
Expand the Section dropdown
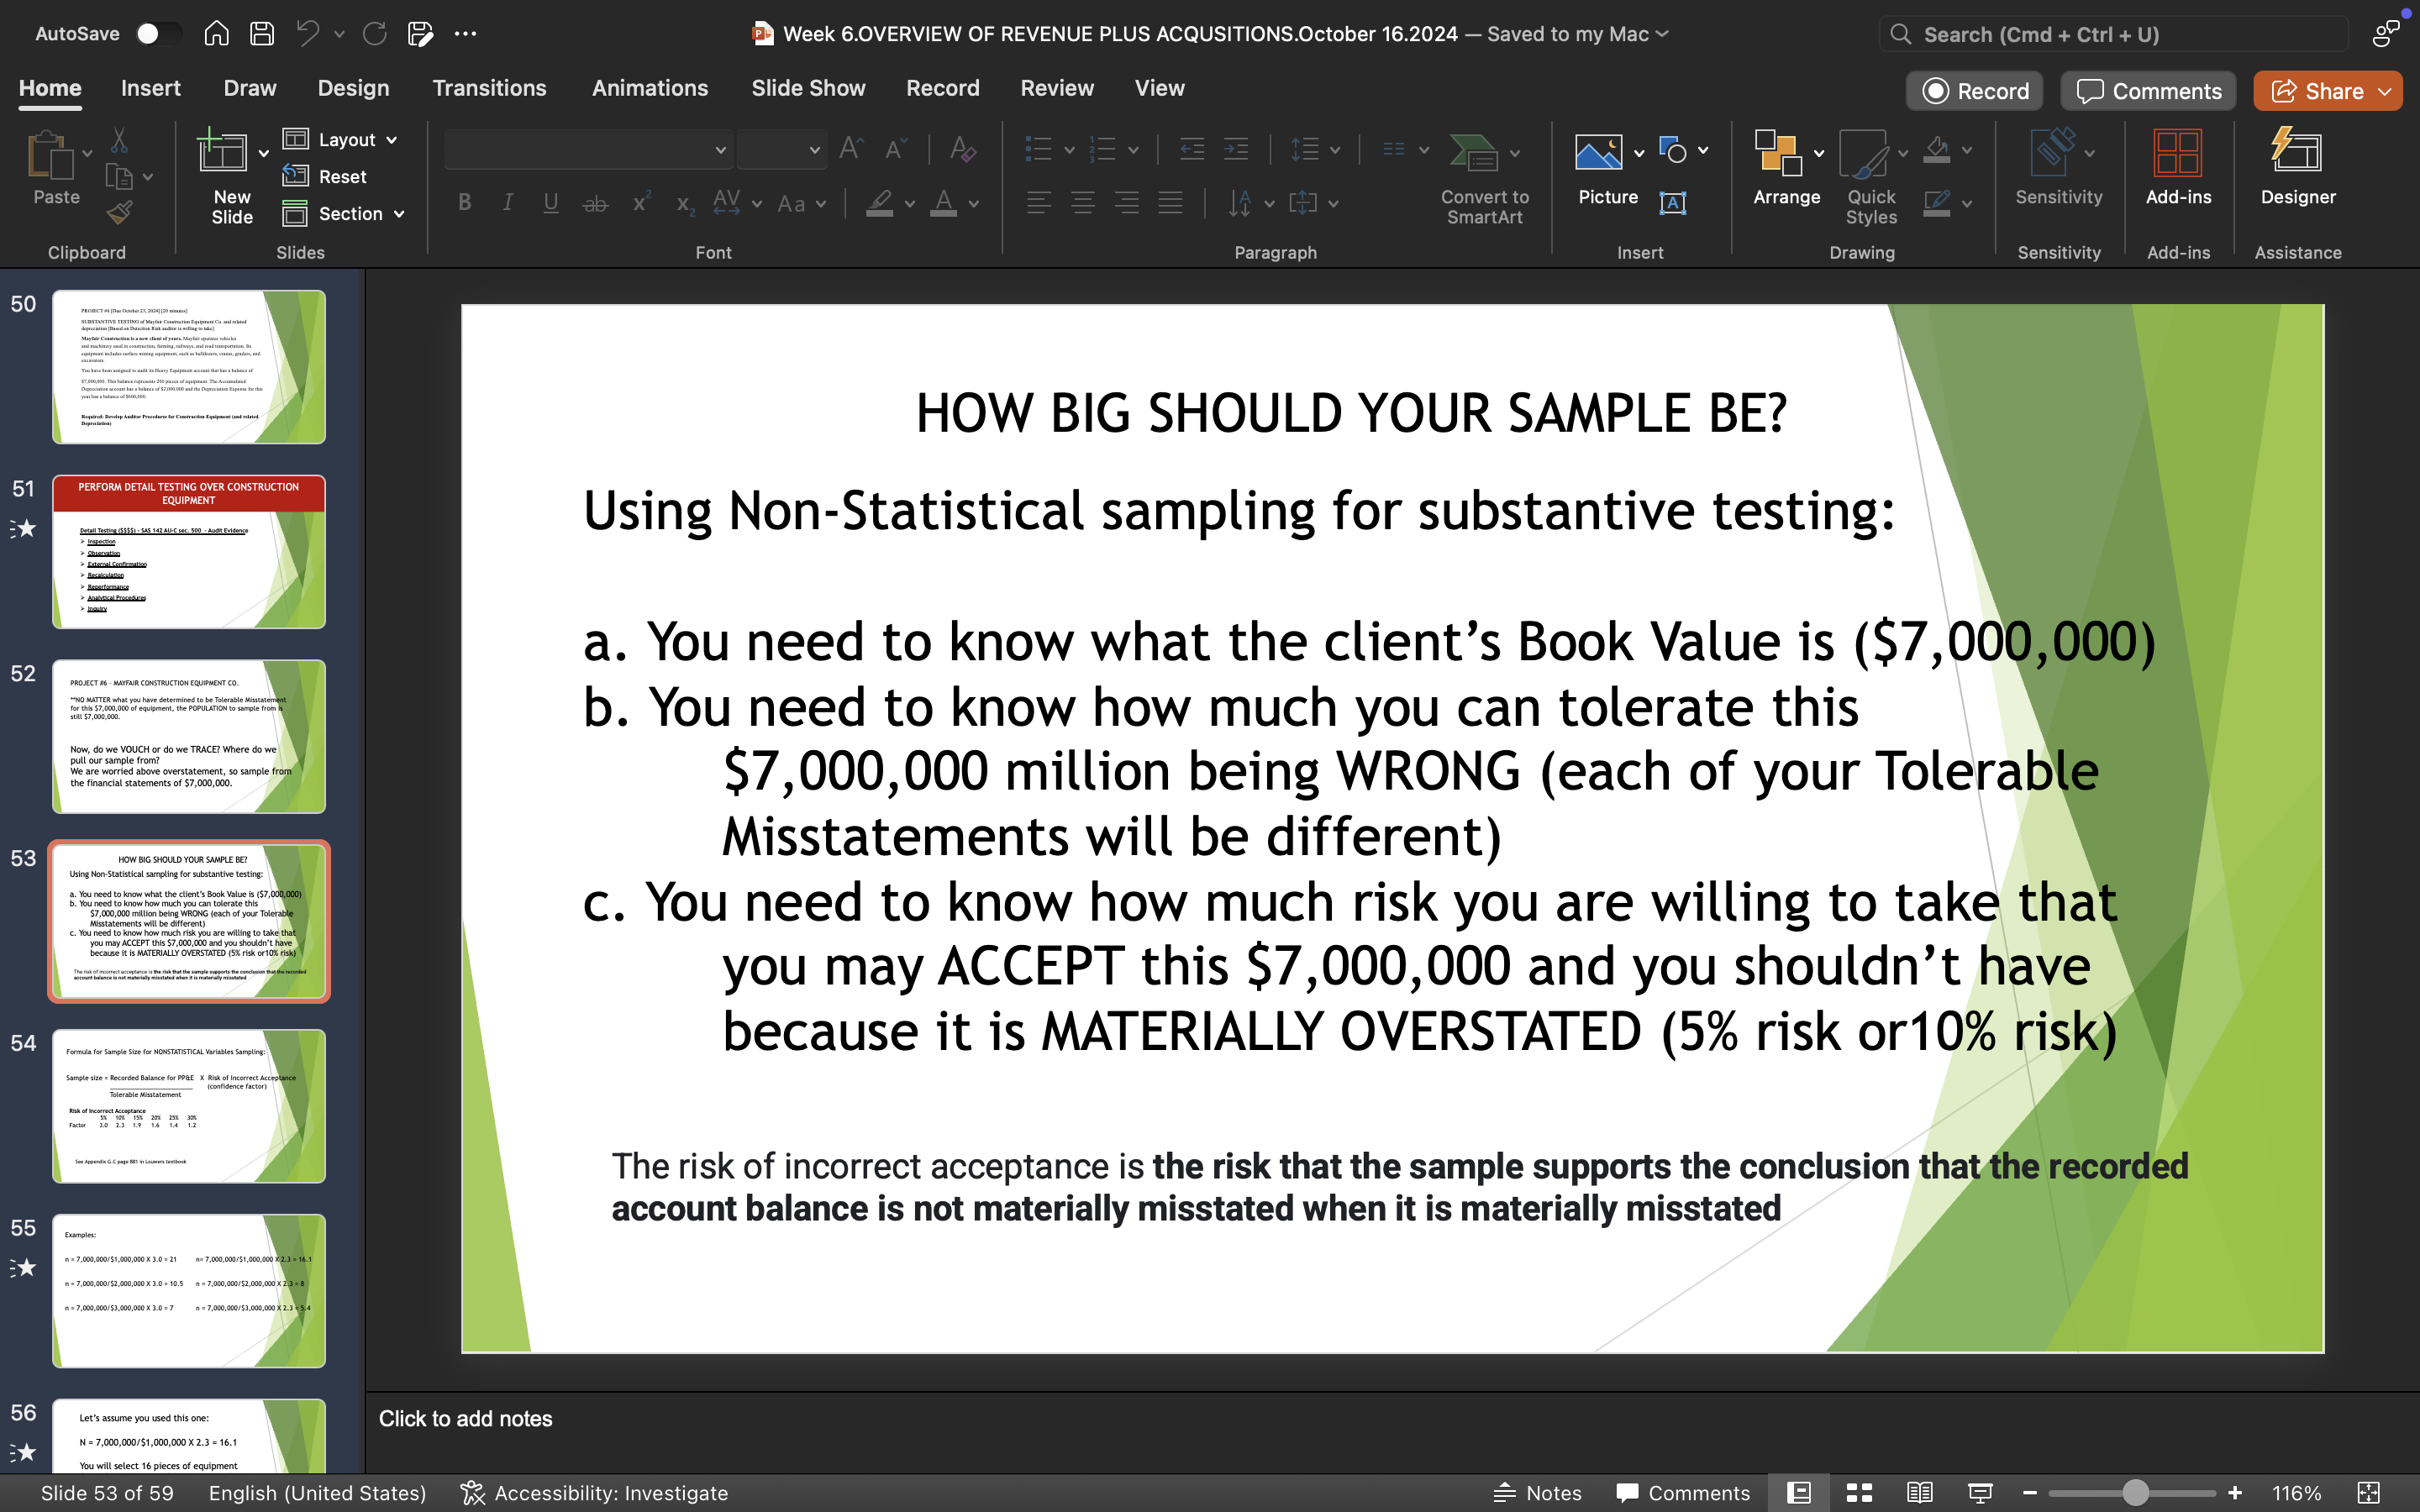click(x=399, y=214)
